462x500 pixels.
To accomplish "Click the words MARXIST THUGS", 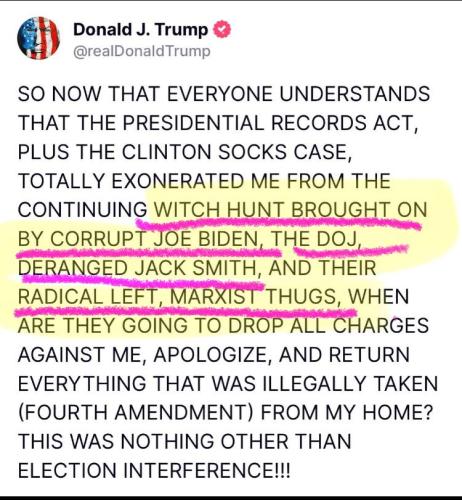I will pyautogui.click(x=253, y=297).
